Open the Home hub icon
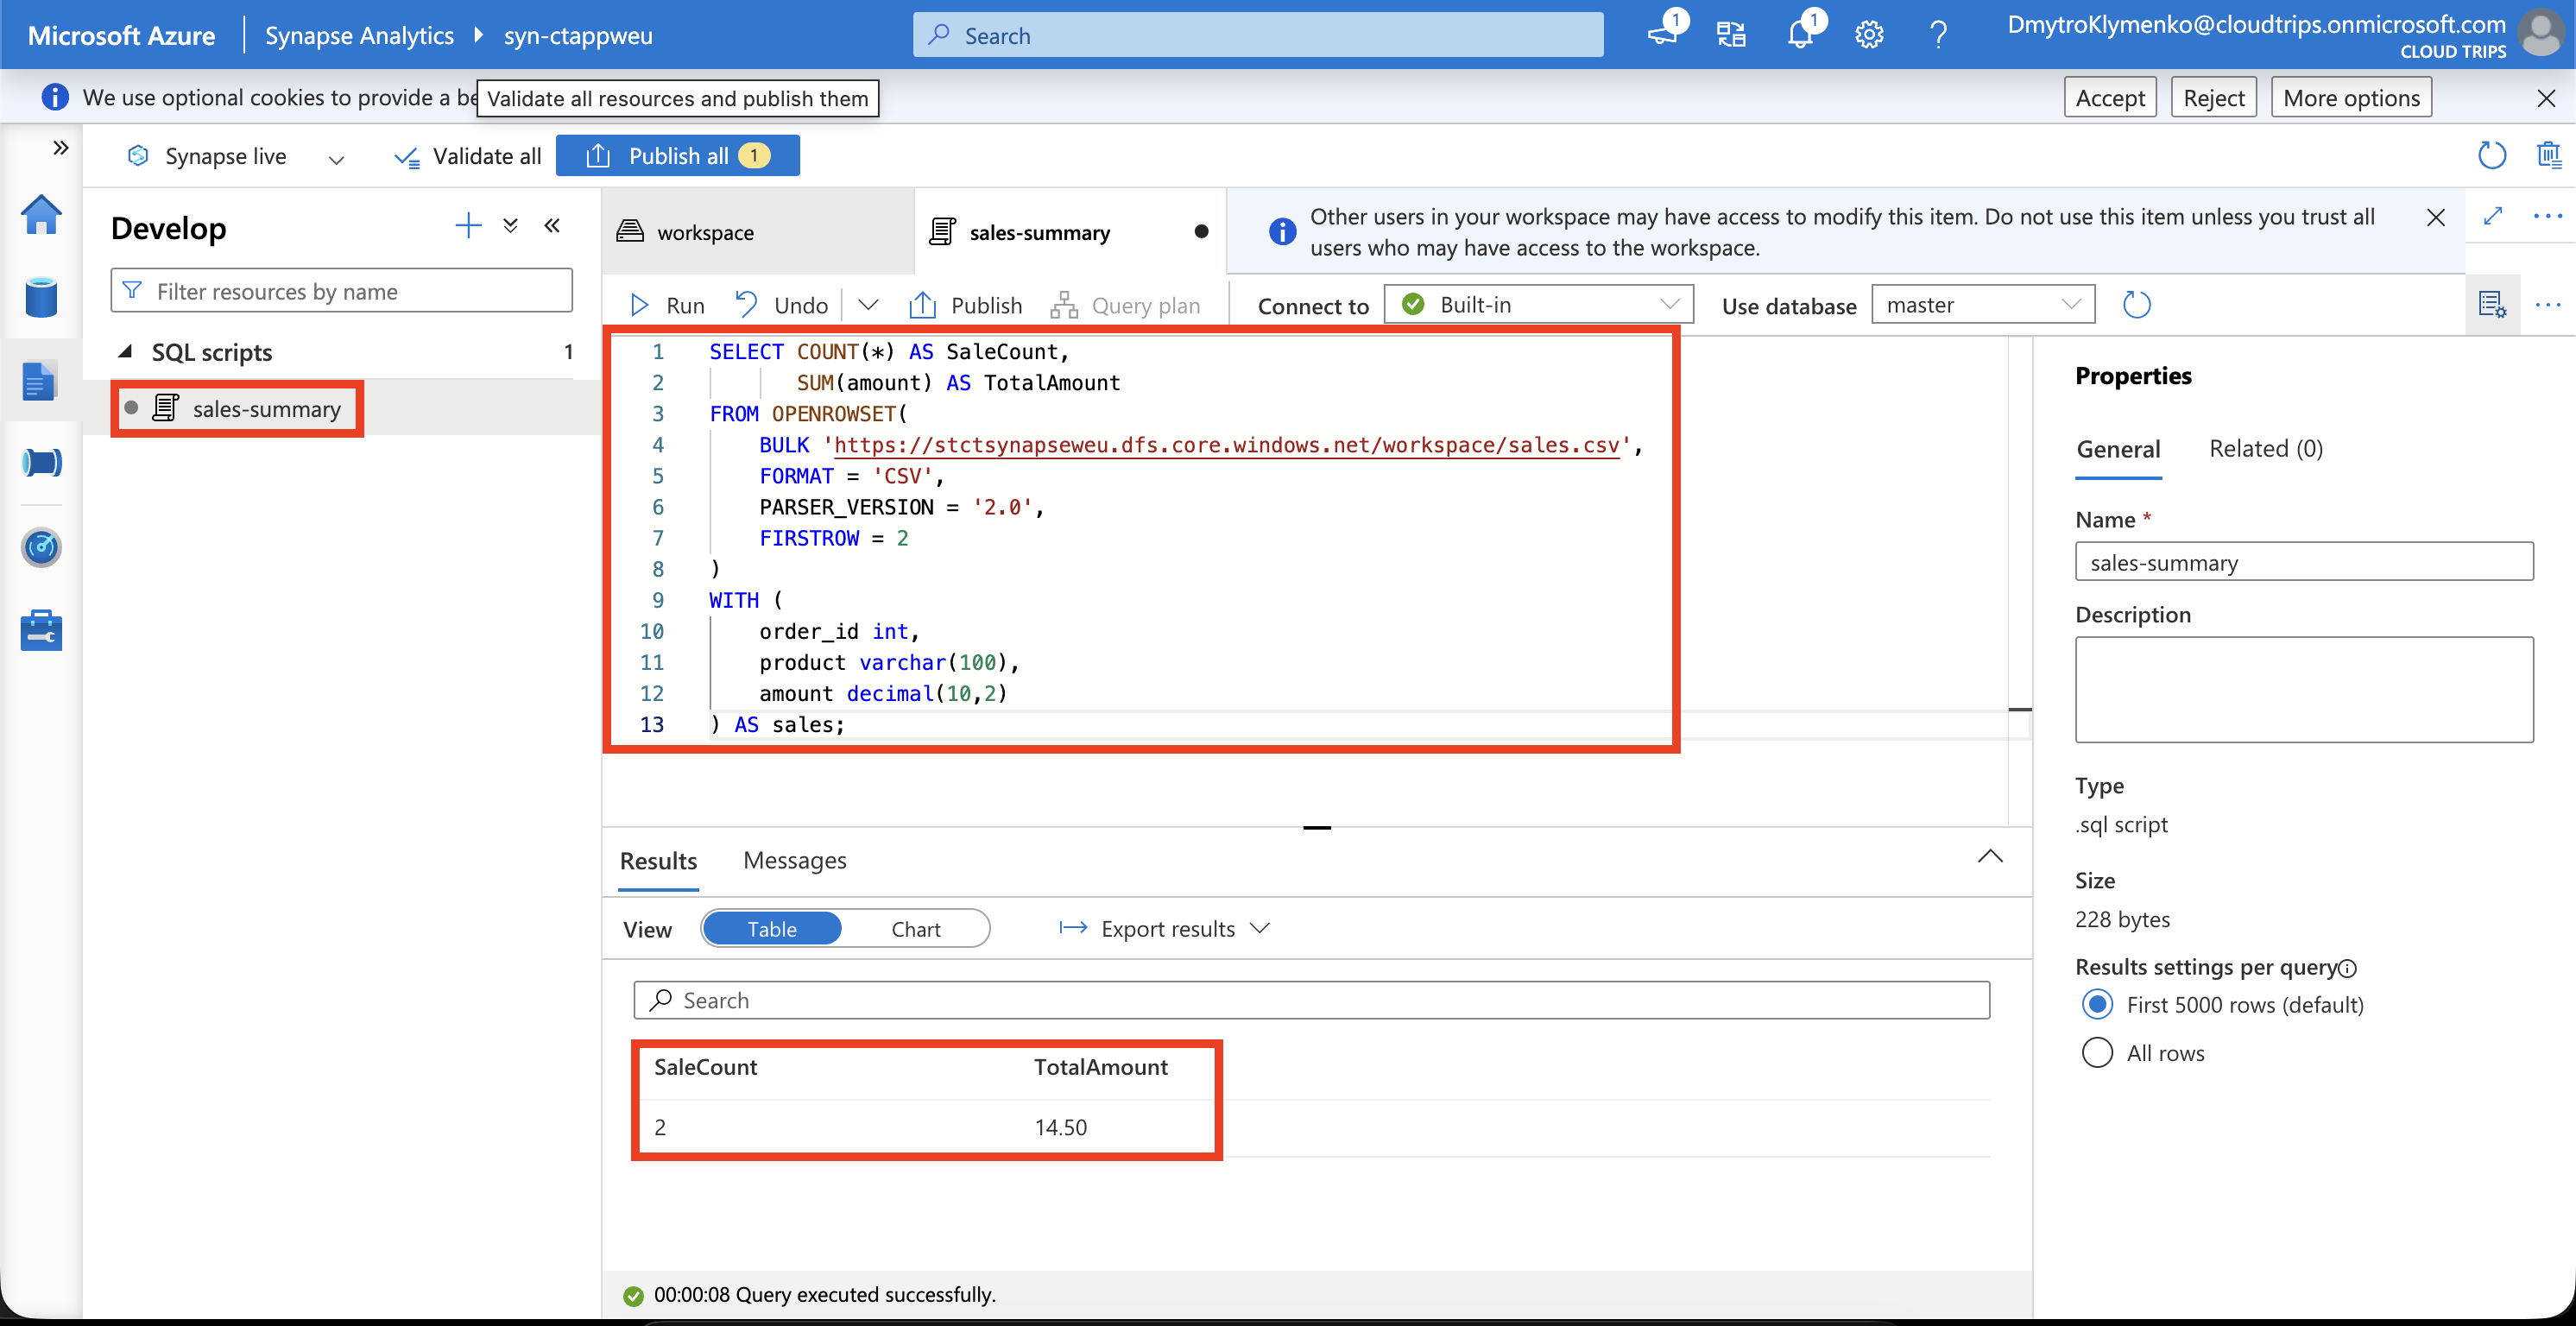2576x1326 pixels. point(41,214)
